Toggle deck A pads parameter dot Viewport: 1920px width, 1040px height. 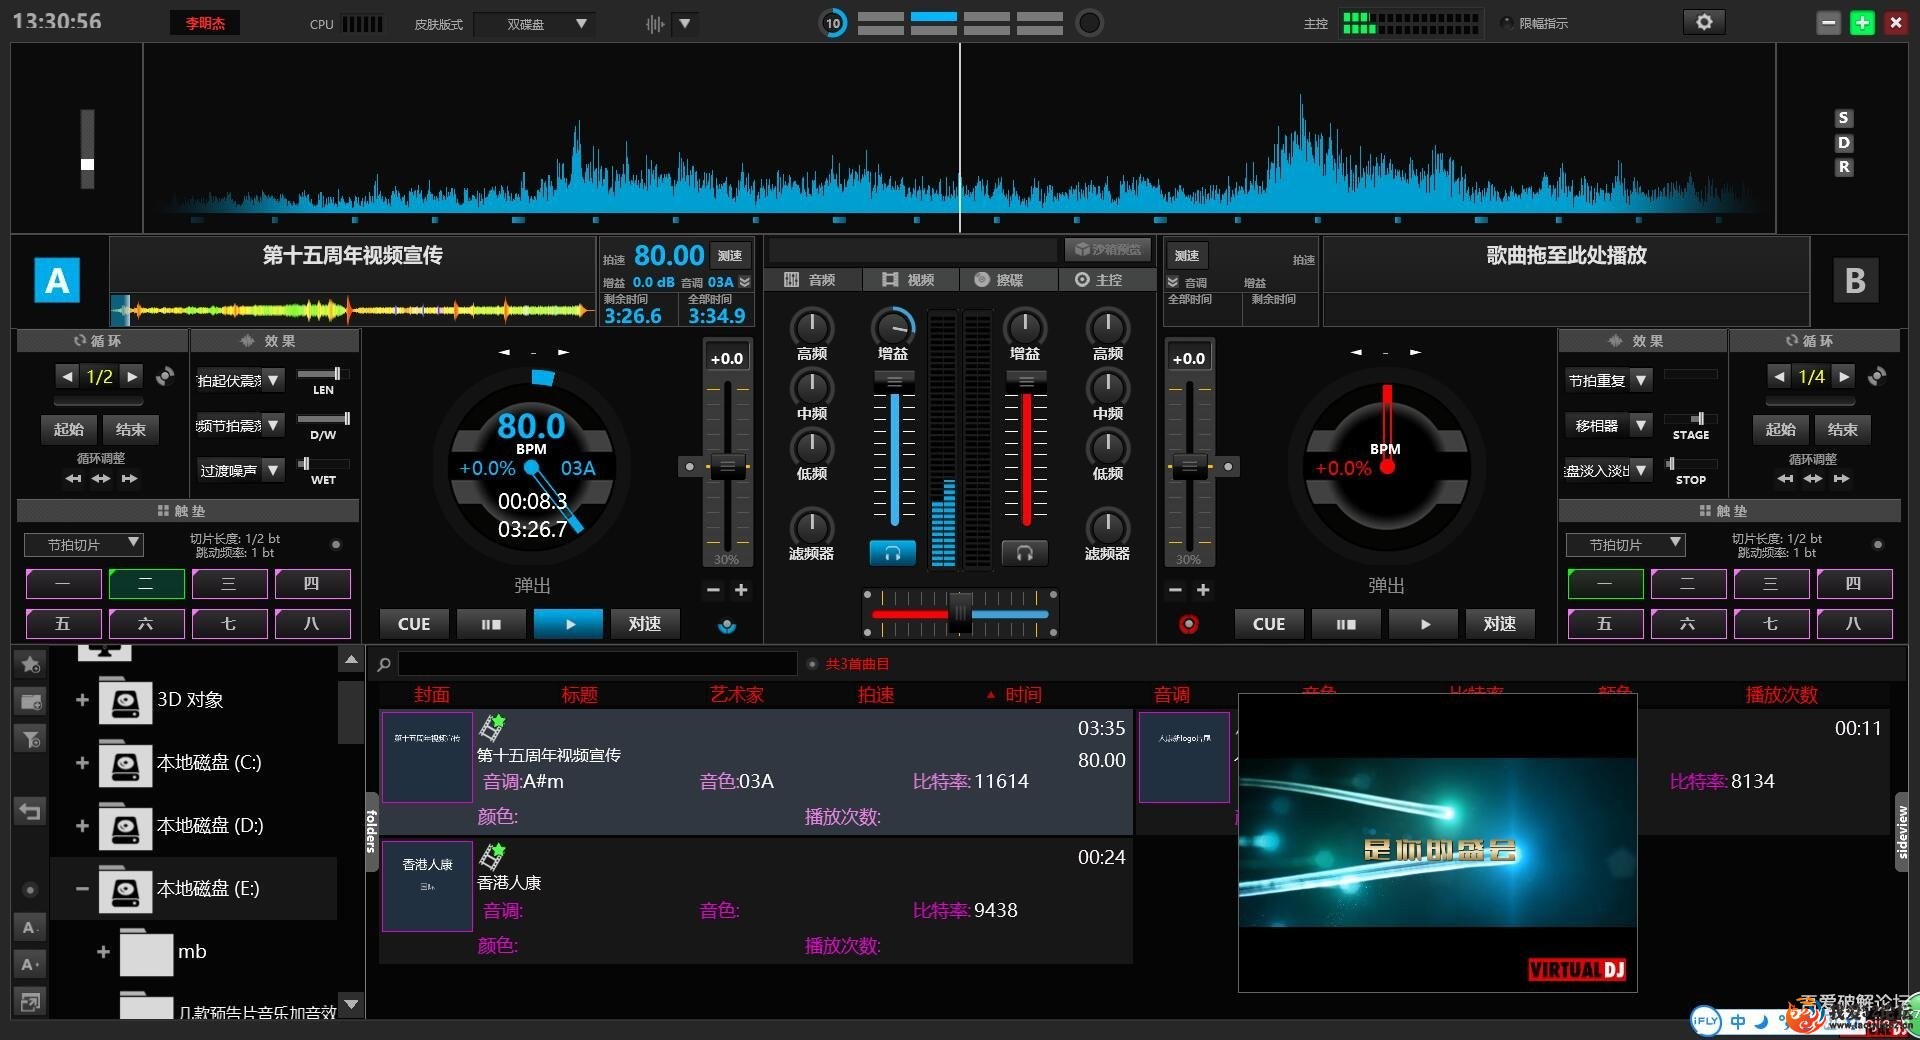pyautogui.click(x=336, y=545)
